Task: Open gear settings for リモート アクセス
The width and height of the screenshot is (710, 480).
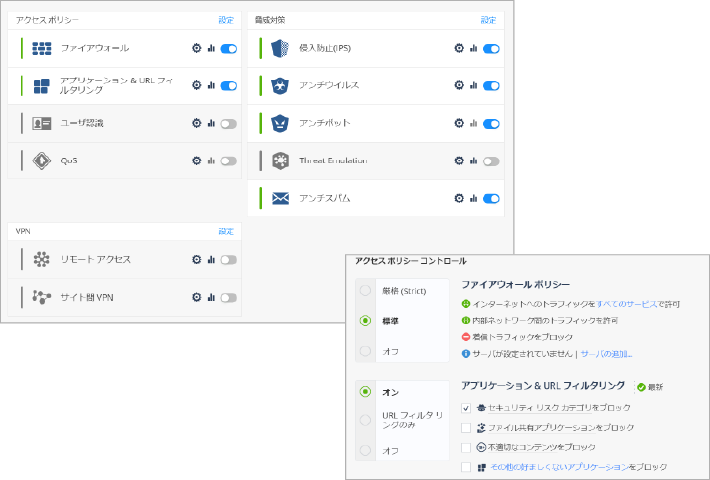Action: (x=197, y=259)
